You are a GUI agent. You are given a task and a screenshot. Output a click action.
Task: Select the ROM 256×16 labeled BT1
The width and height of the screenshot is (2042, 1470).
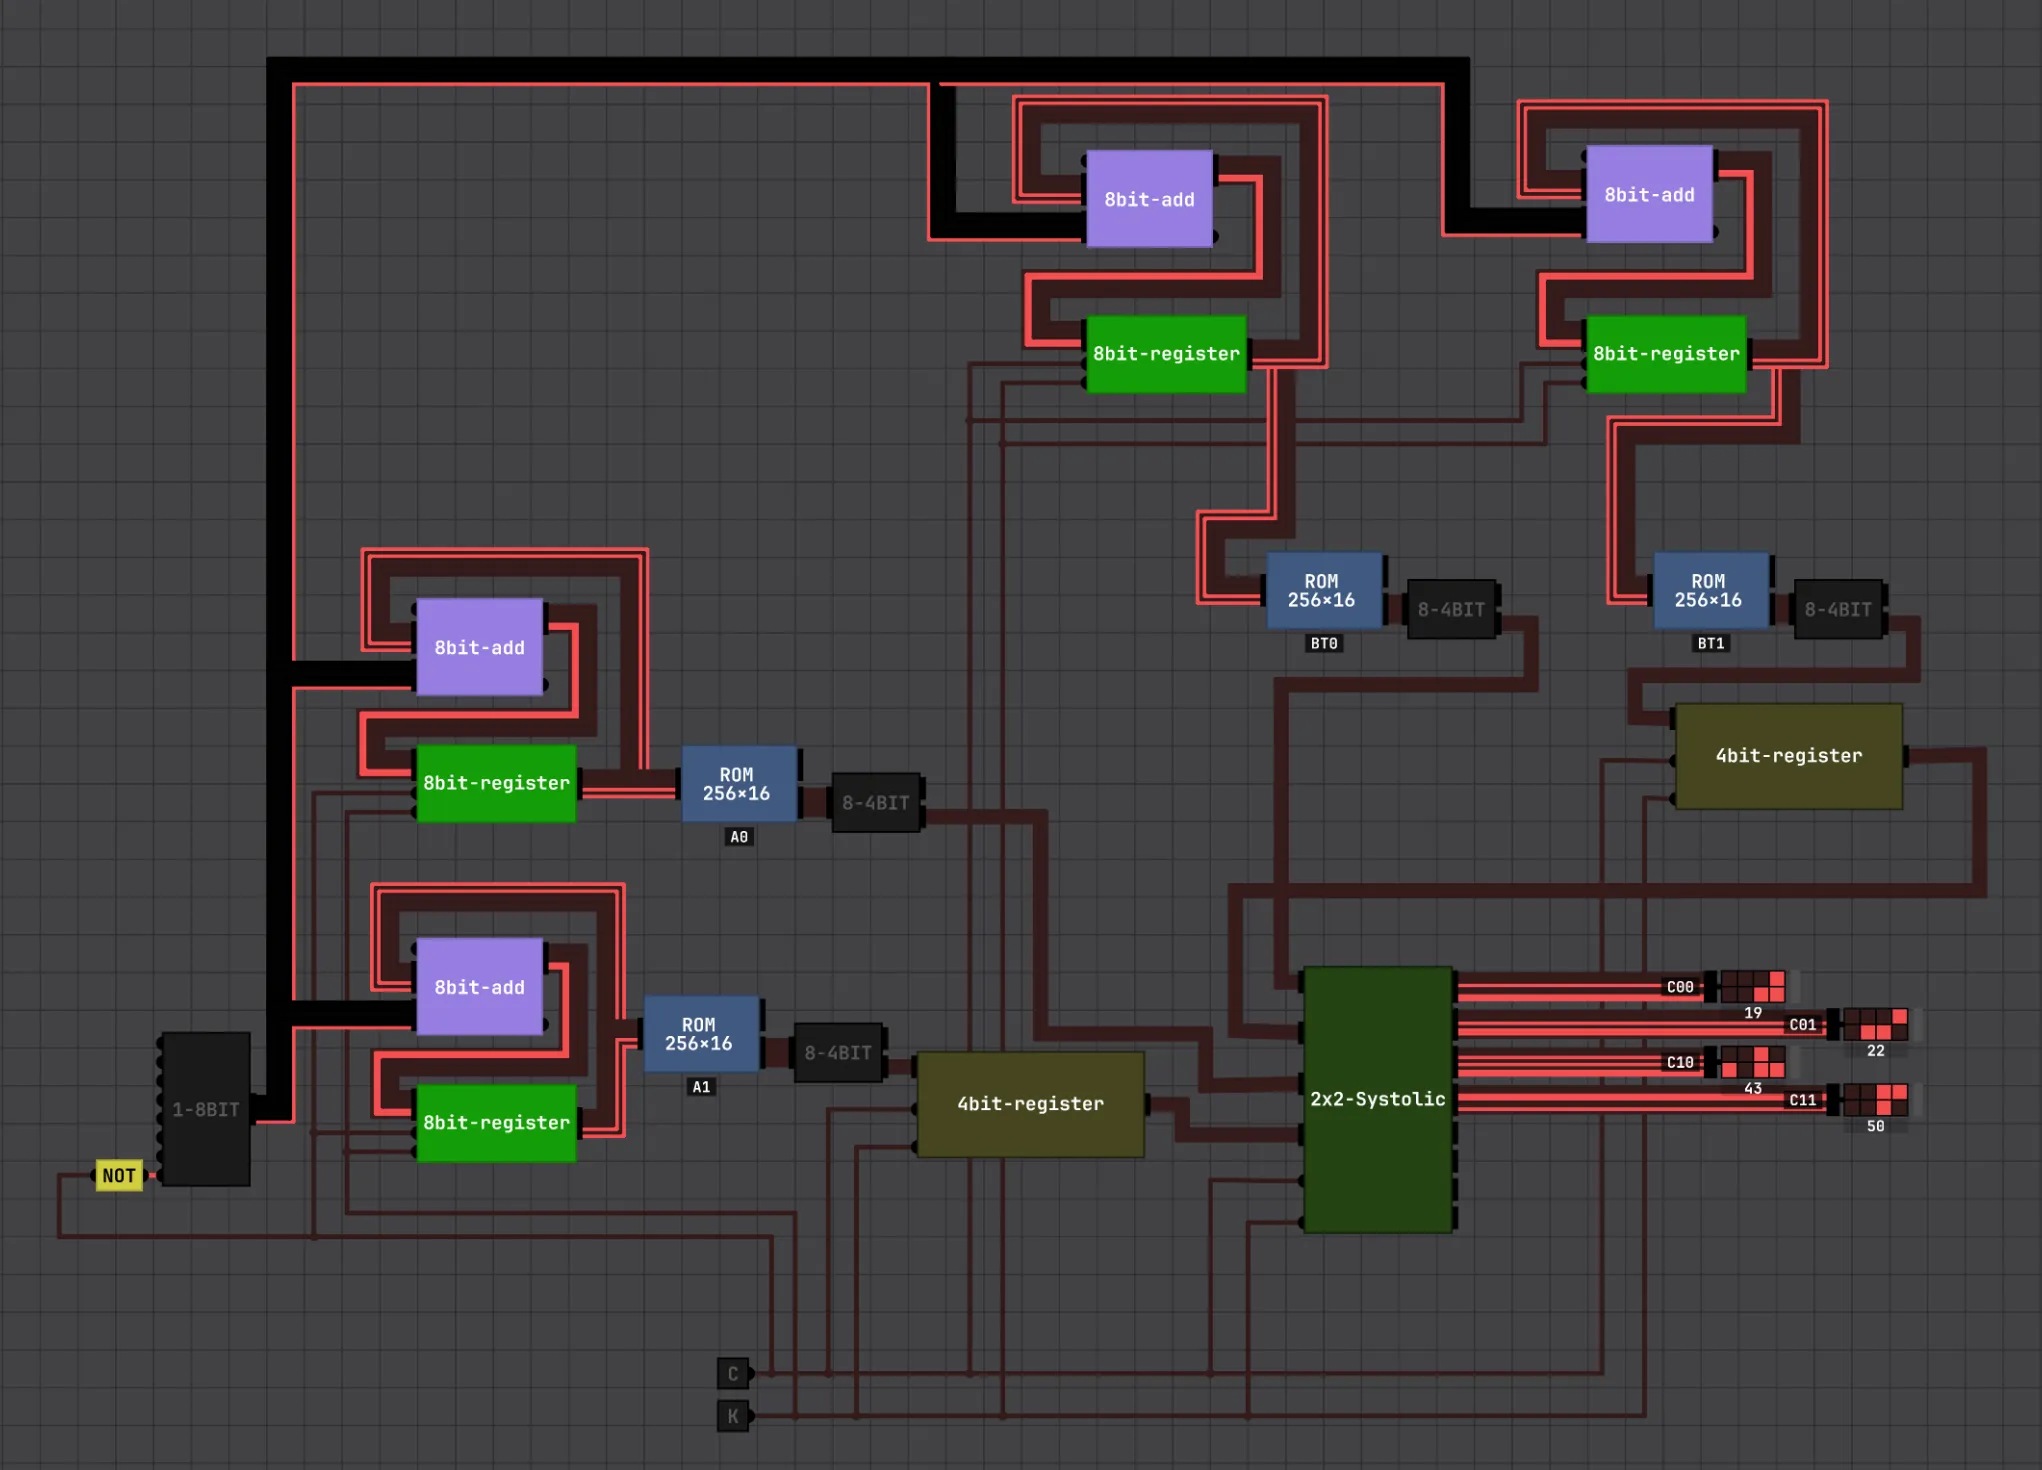[1711, 591]
